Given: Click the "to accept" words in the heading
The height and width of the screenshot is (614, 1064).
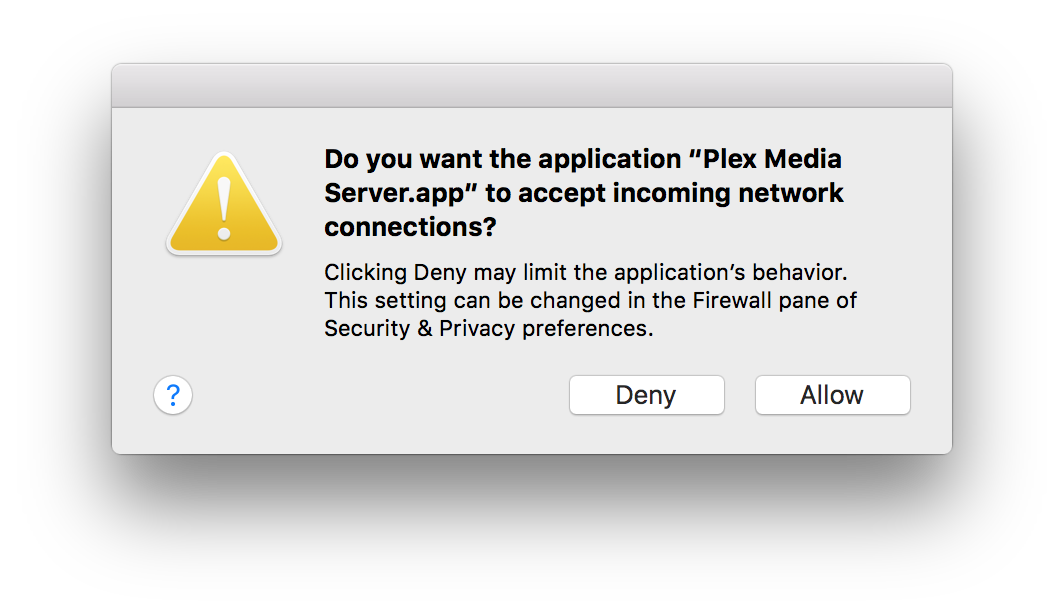Looking at the screenshot, I should (546, 193).
